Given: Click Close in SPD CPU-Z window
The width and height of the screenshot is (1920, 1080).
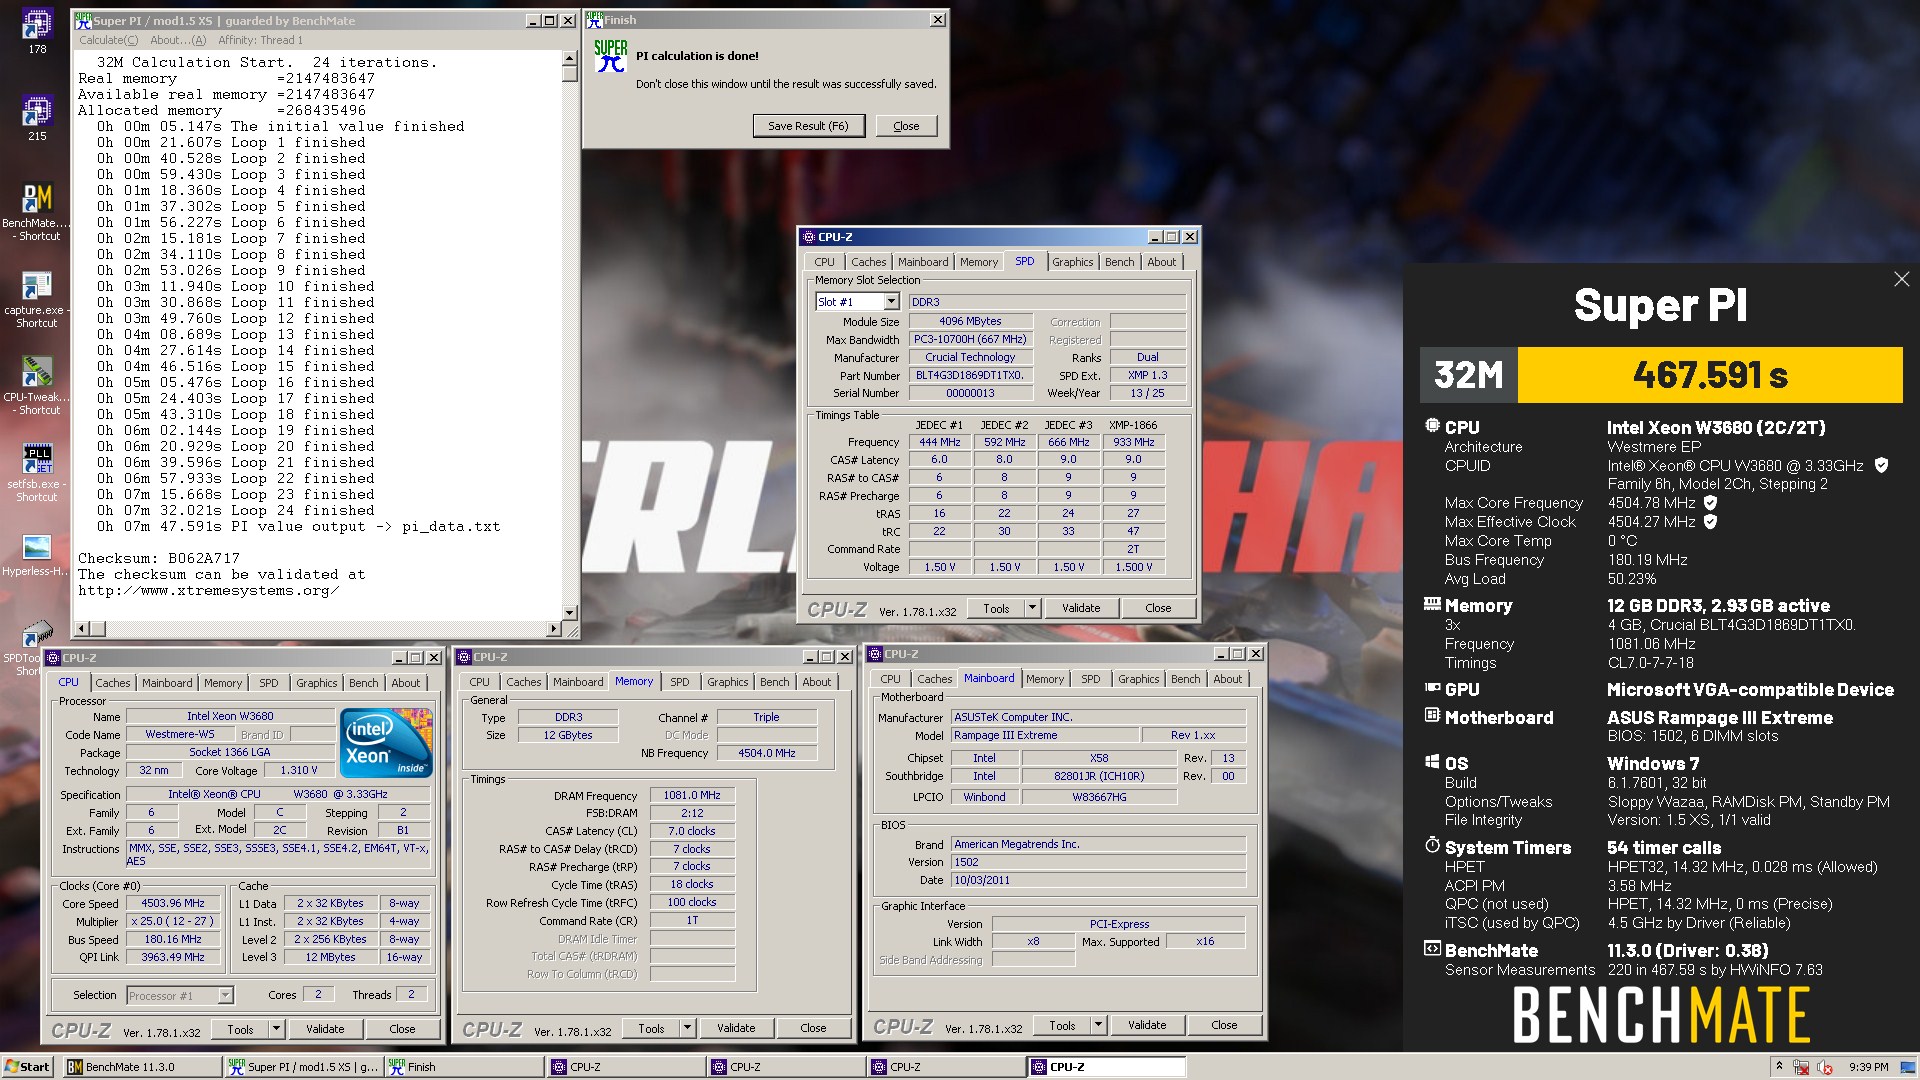Looking at the screenshot, I should point(1158,608).
